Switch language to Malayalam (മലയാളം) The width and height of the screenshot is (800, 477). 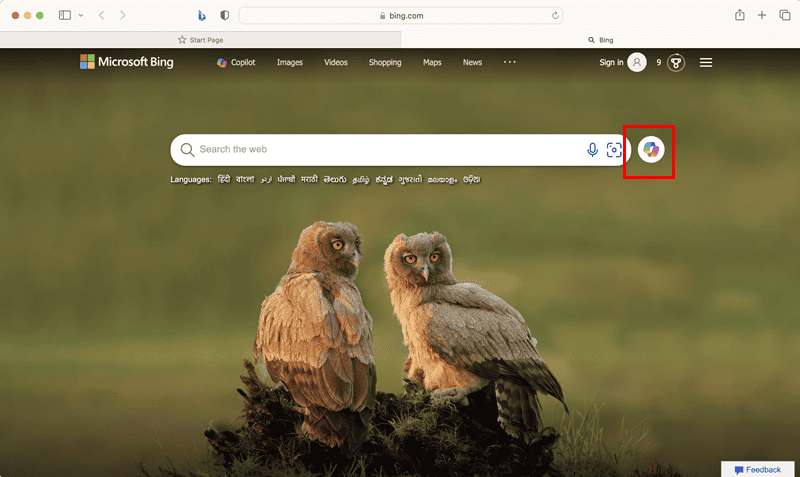coord(442,180)
